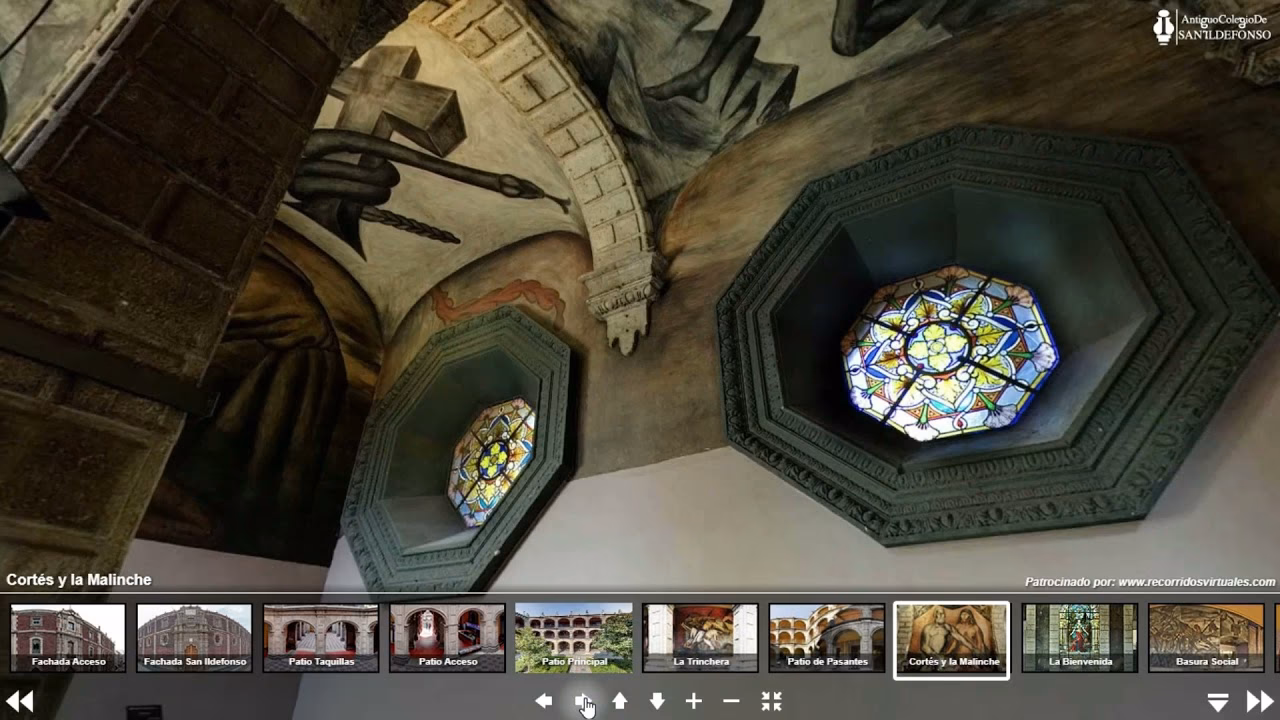Jump to La Trinchera scene thumbnail
Screen dimensions: 1280x720
pyautogui.click(x=700, y=638)
